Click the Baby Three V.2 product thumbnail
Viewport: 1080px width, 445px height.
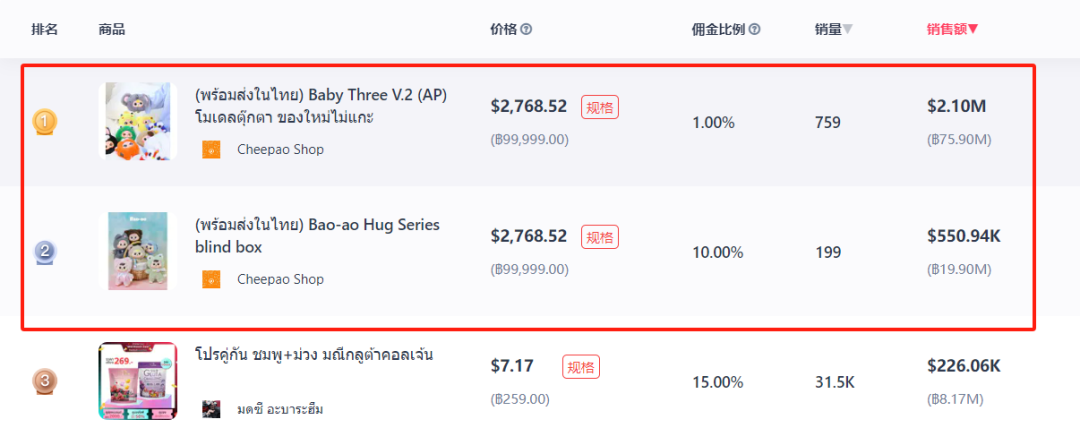tap(137, 122)
